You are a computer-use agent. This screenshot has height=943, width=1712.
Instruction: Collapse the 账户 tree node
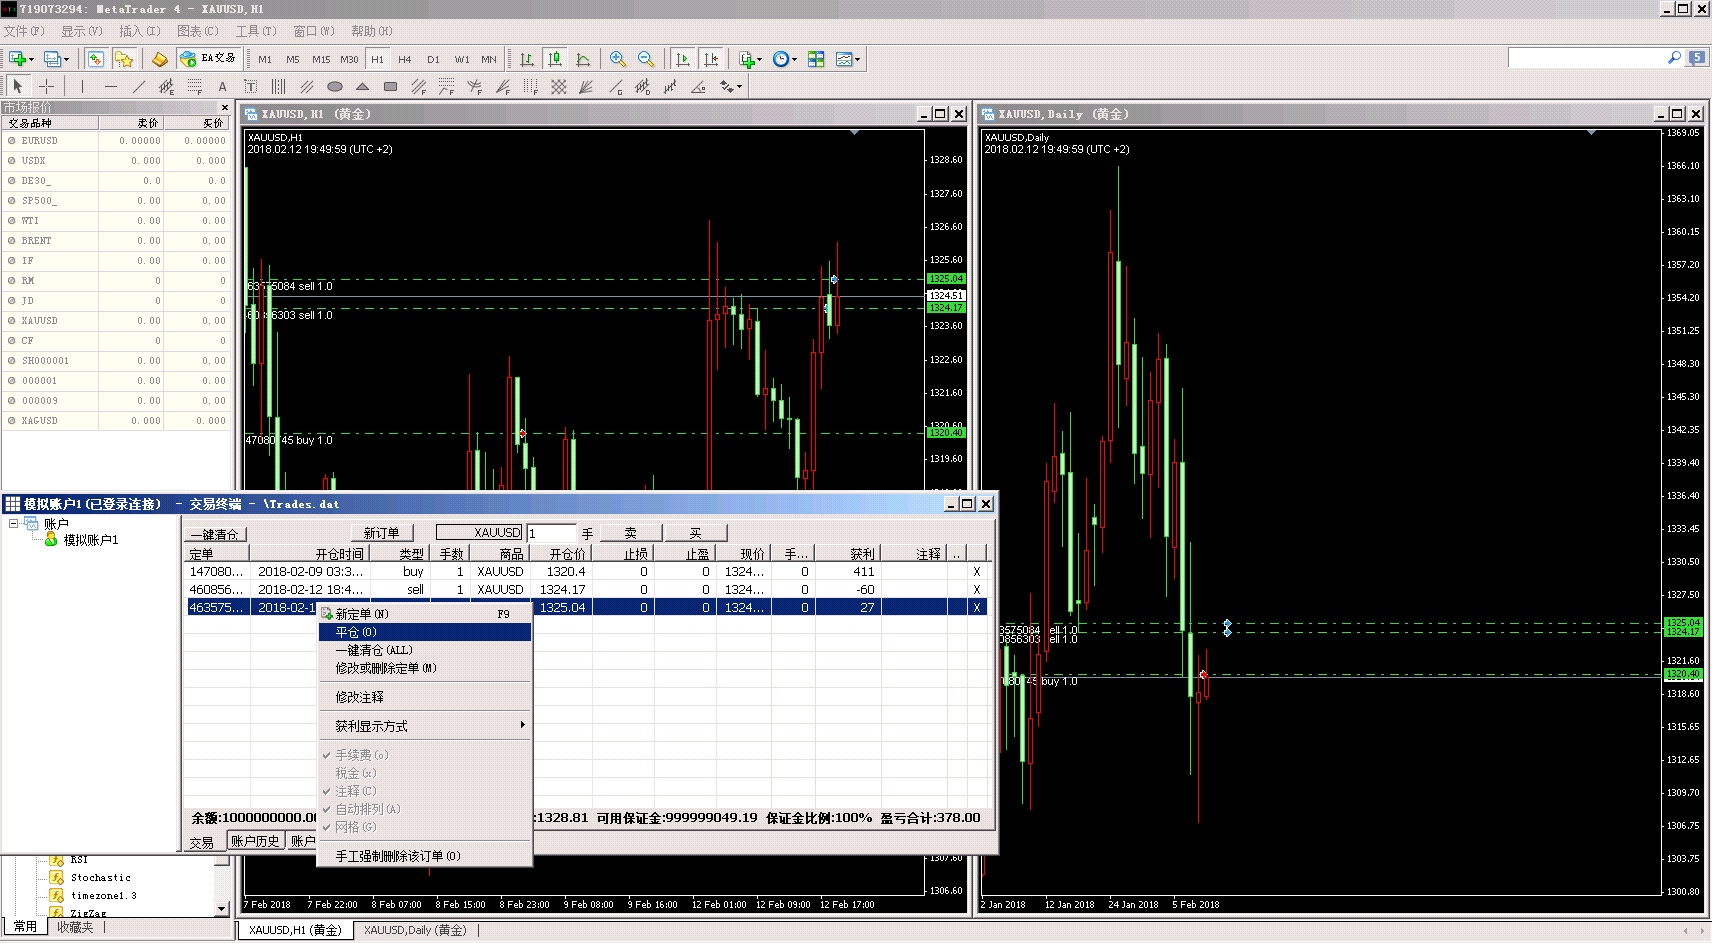(x=14, y=523)
